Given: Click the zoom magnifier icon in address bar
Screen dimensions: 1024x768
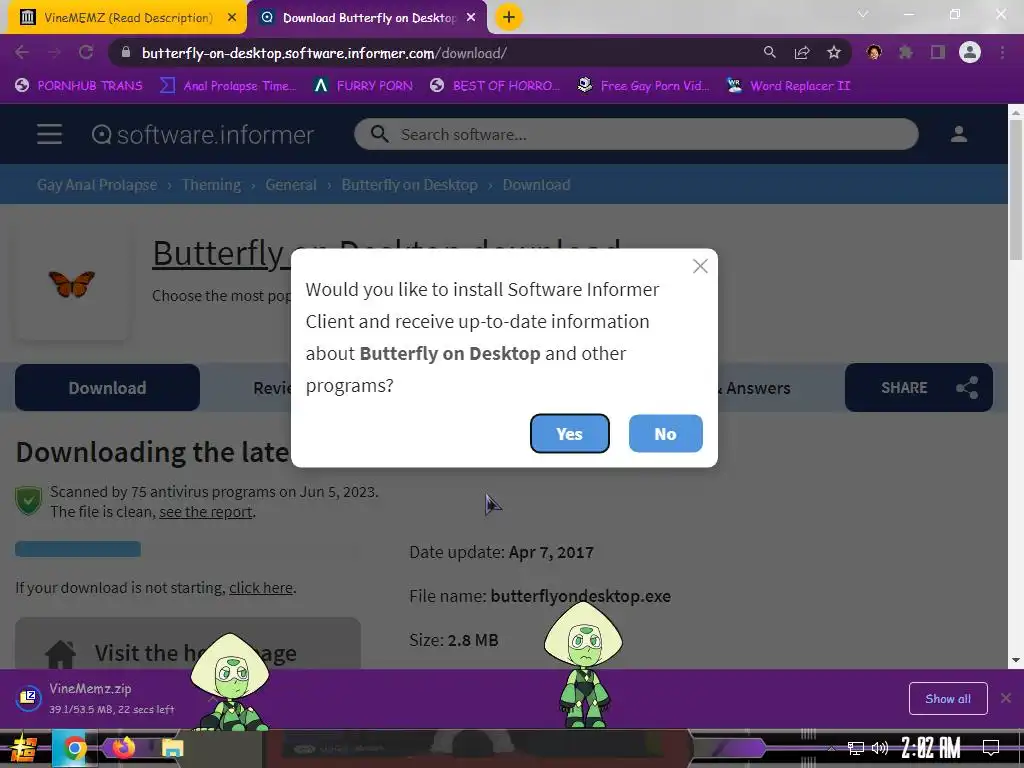Looking at the screenshot, I should (x=770, y=52).
